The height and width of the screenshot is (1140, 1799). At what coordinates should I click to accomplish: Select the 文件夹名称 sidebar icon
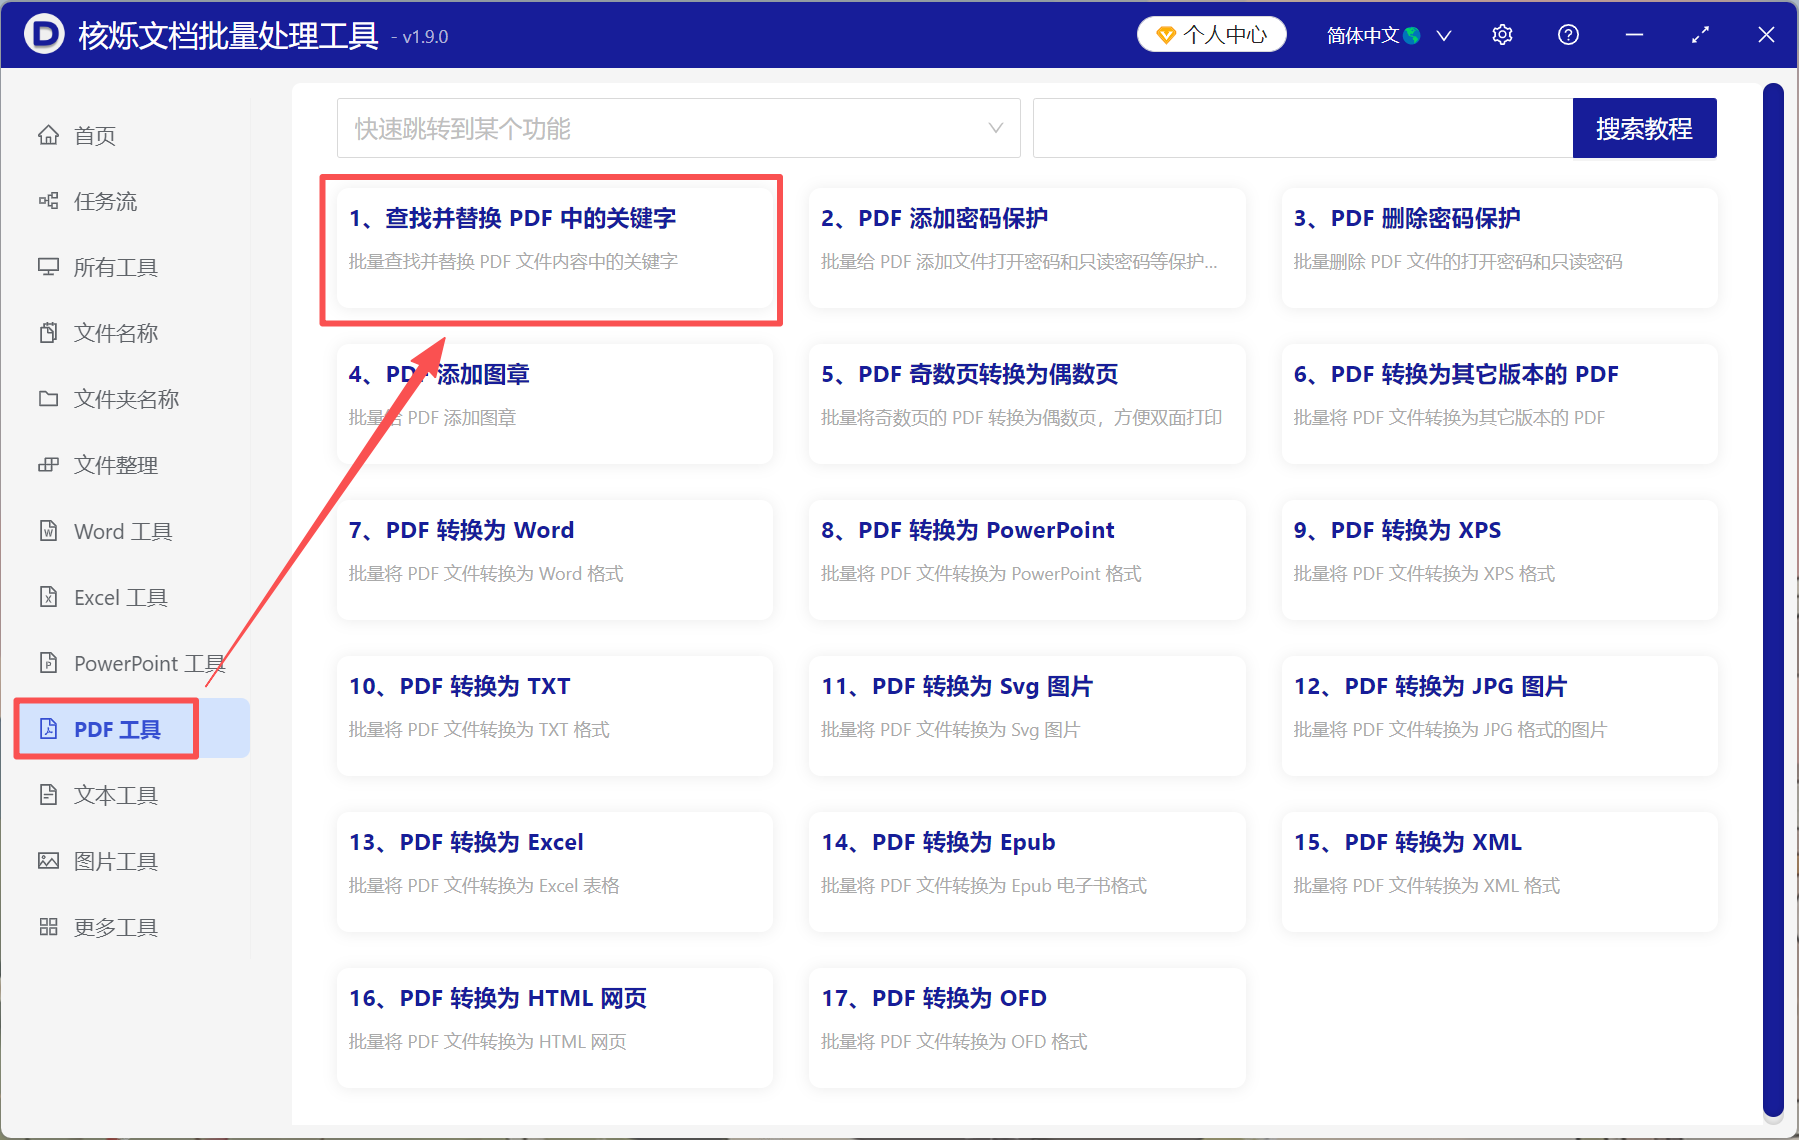click(124, 398)
